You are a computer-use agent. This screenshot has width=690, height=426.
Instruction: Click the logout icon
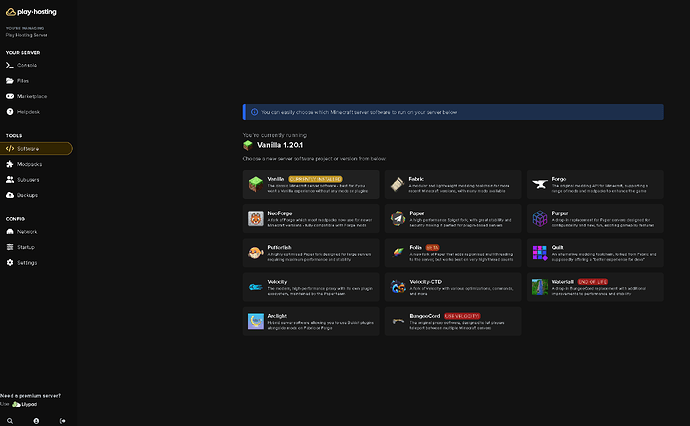(x=62, y=421)
